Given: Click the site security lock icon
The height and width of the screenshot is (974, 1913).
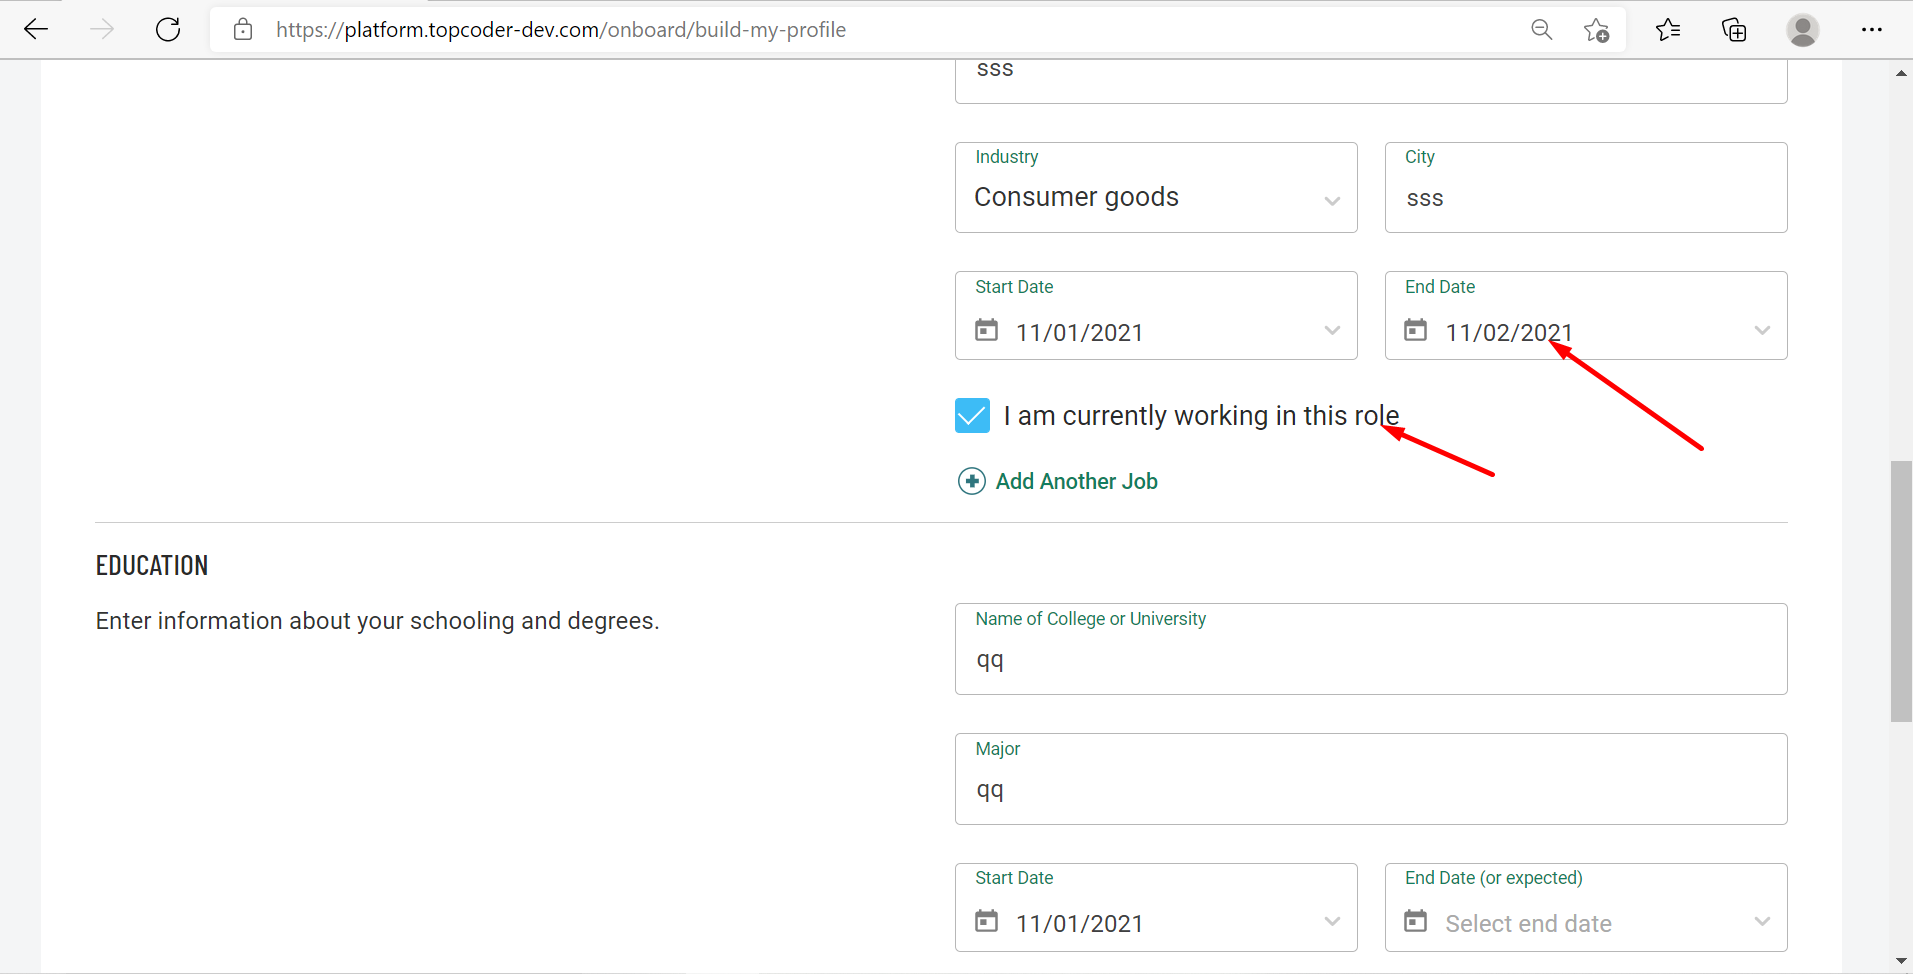Looking at the screenshot, I should point(242,29).
